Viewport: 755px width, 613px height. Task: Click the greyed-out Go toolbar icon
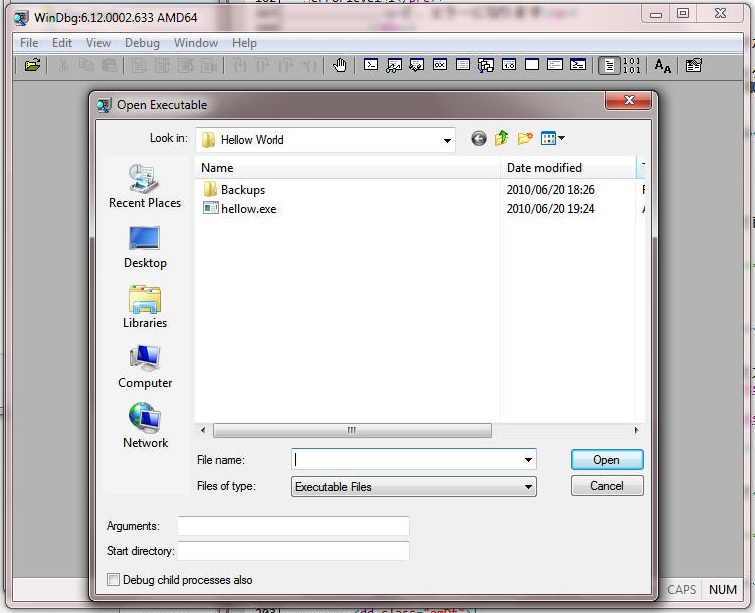(x=139, y=65)
